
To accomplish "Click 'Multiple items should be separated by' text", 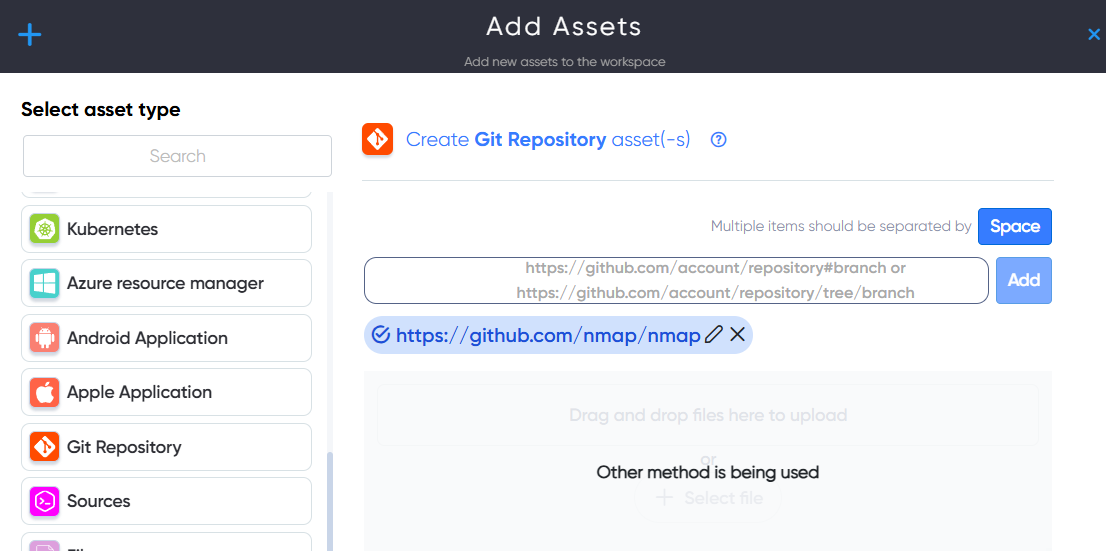I will pyautogui.click(x=841, y=226).
